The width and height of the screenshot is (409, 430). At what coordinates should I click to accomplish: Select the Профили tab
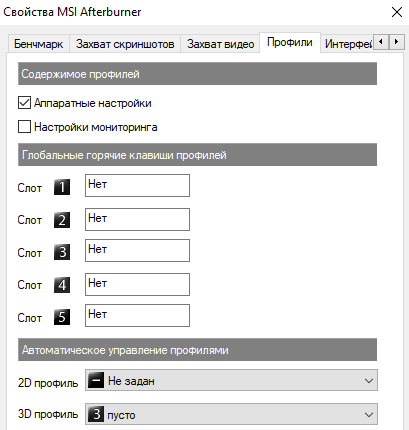pyautogui.click(x=290, y=42)
